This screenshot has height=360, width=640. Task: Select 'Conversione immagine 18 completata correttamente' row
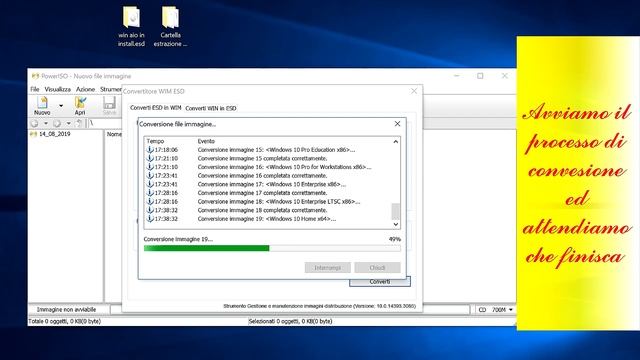click(268, 210)
